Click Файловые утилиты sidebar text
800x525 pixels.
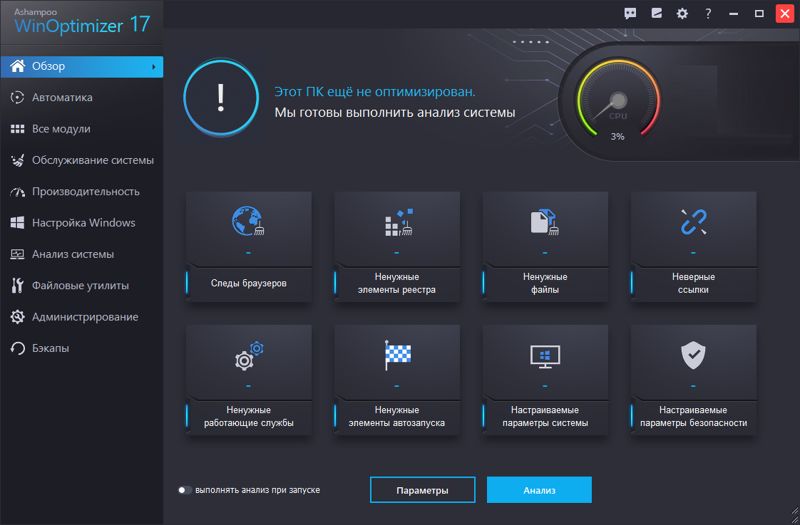coord(80,286)
